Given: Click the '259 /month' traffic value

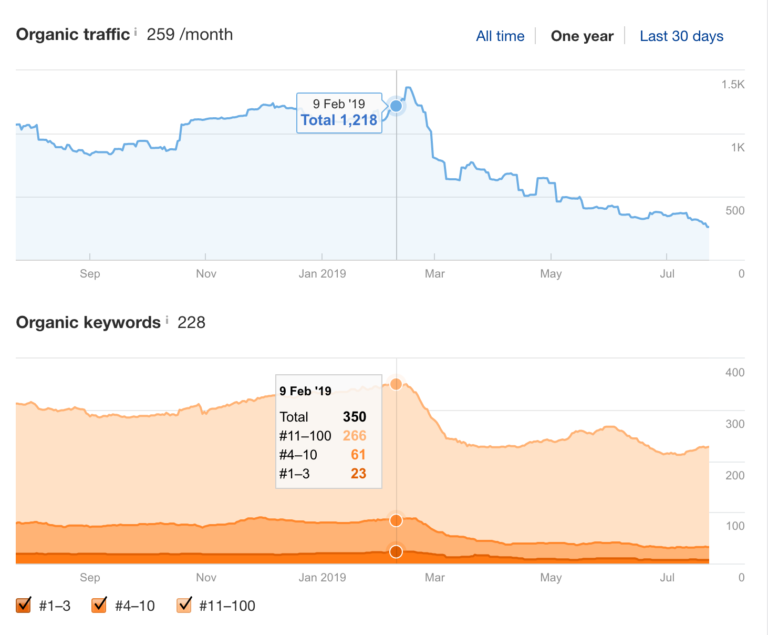Looking at the screenshot, I should tap(190, 34).
